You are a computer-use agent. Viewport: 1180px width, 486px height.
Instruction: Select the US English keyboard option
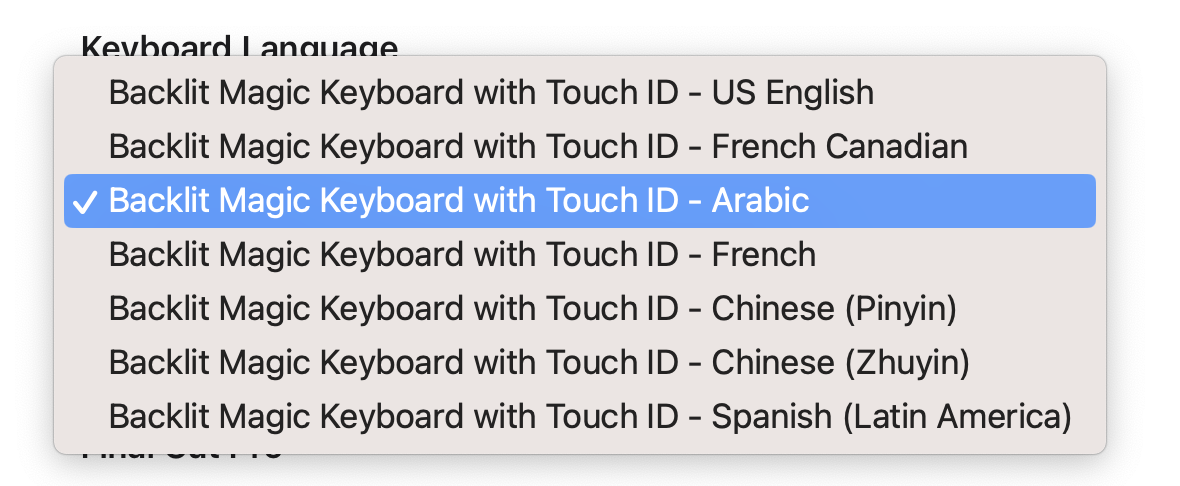(491, 93)
